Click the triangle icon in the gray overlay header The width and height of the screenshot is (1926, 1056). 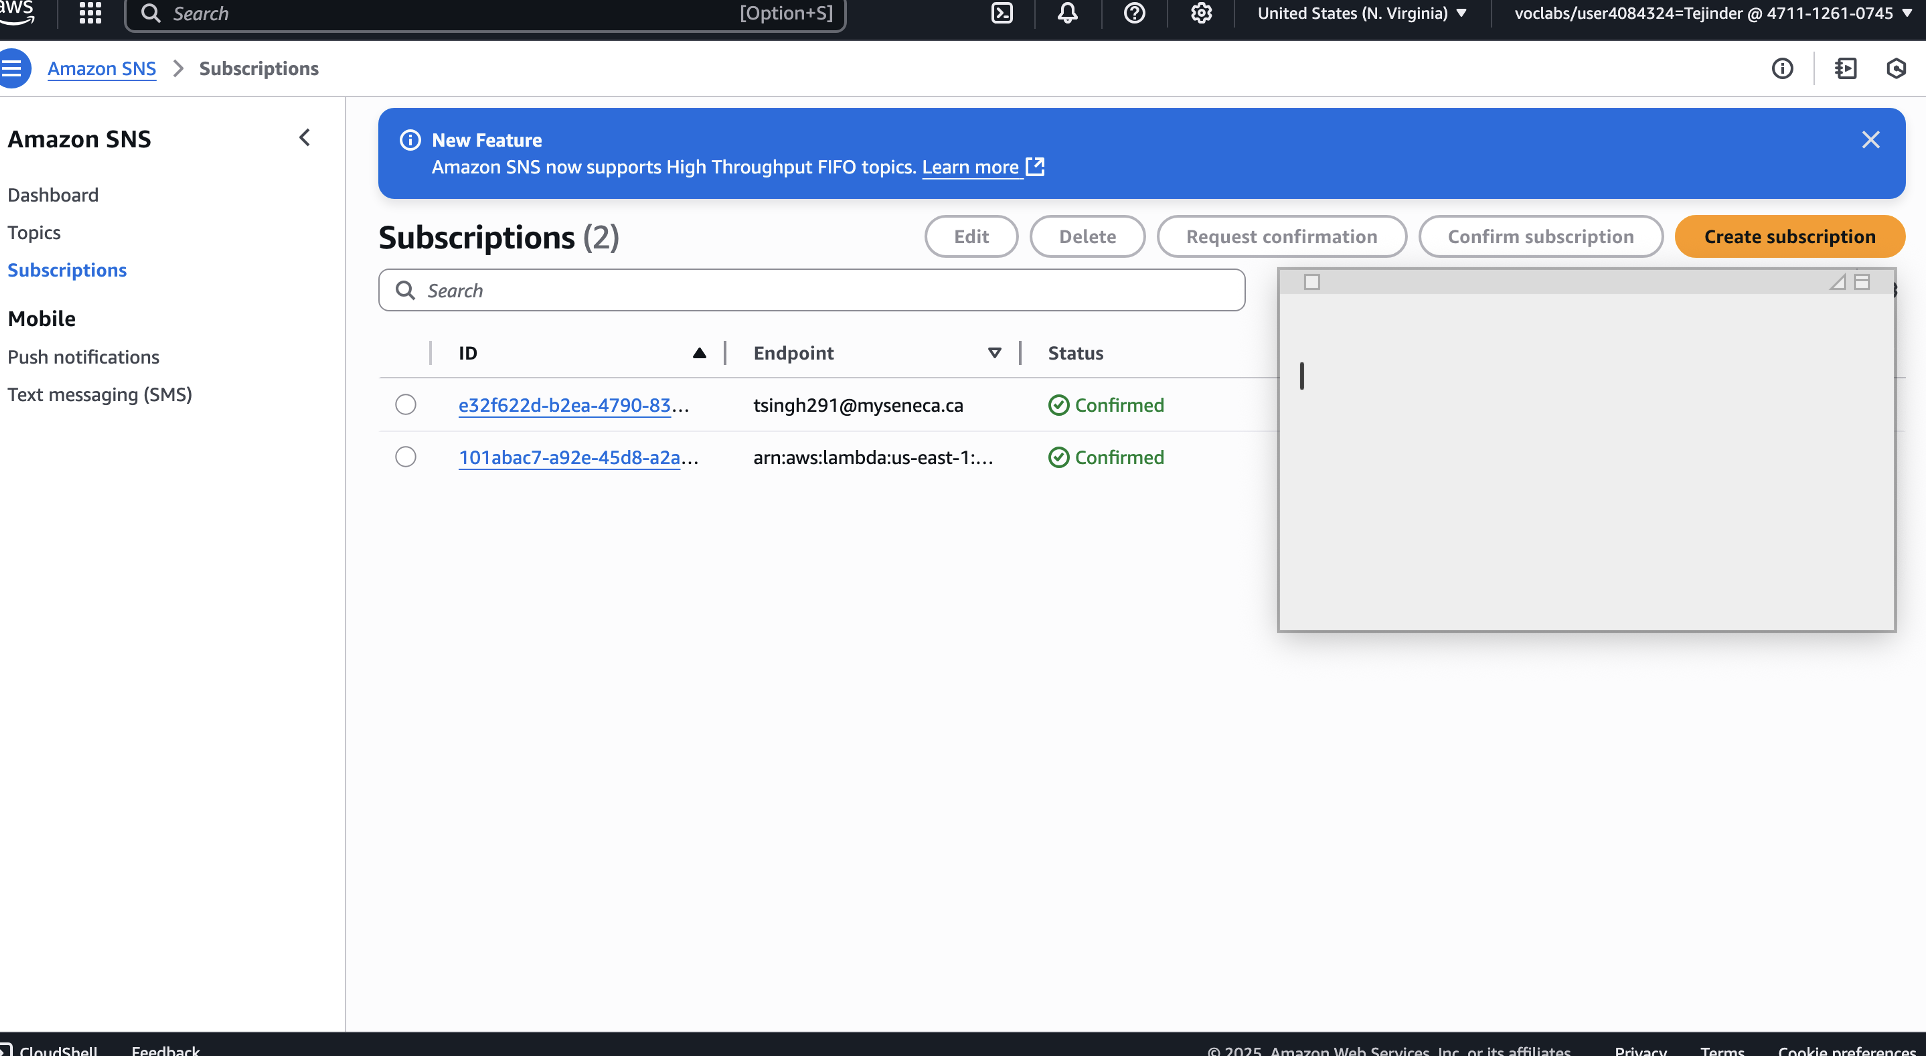tap(1838, 282)
